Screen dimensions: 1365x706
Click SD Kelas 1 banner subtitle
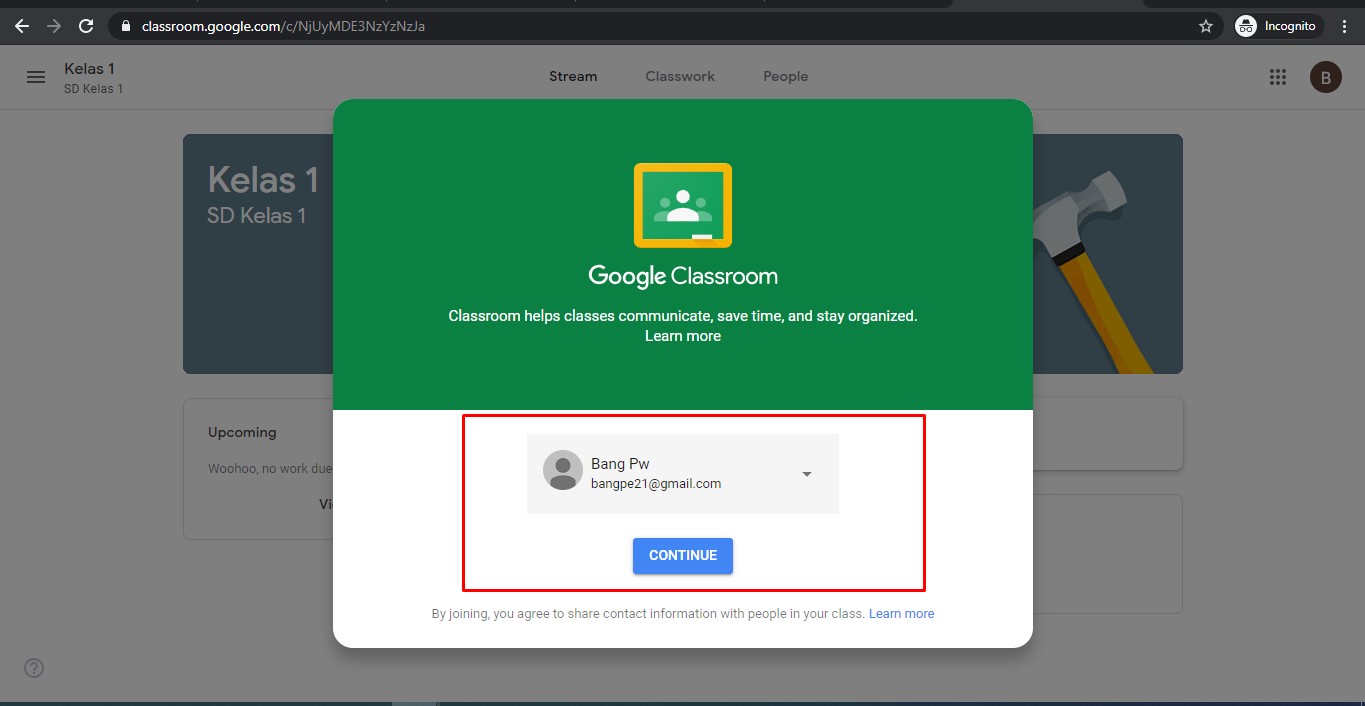click(257, 215)
